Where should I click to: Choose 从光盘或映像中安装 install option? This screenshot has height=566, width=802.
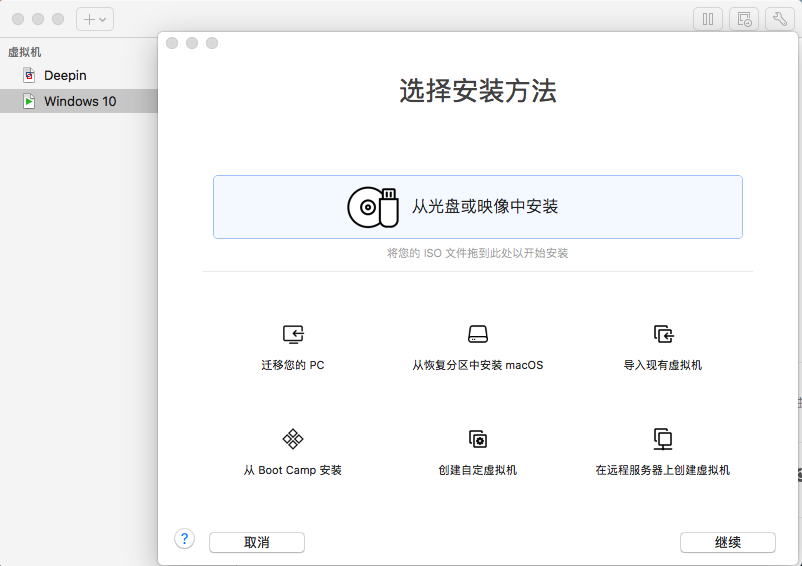(477, 207)
